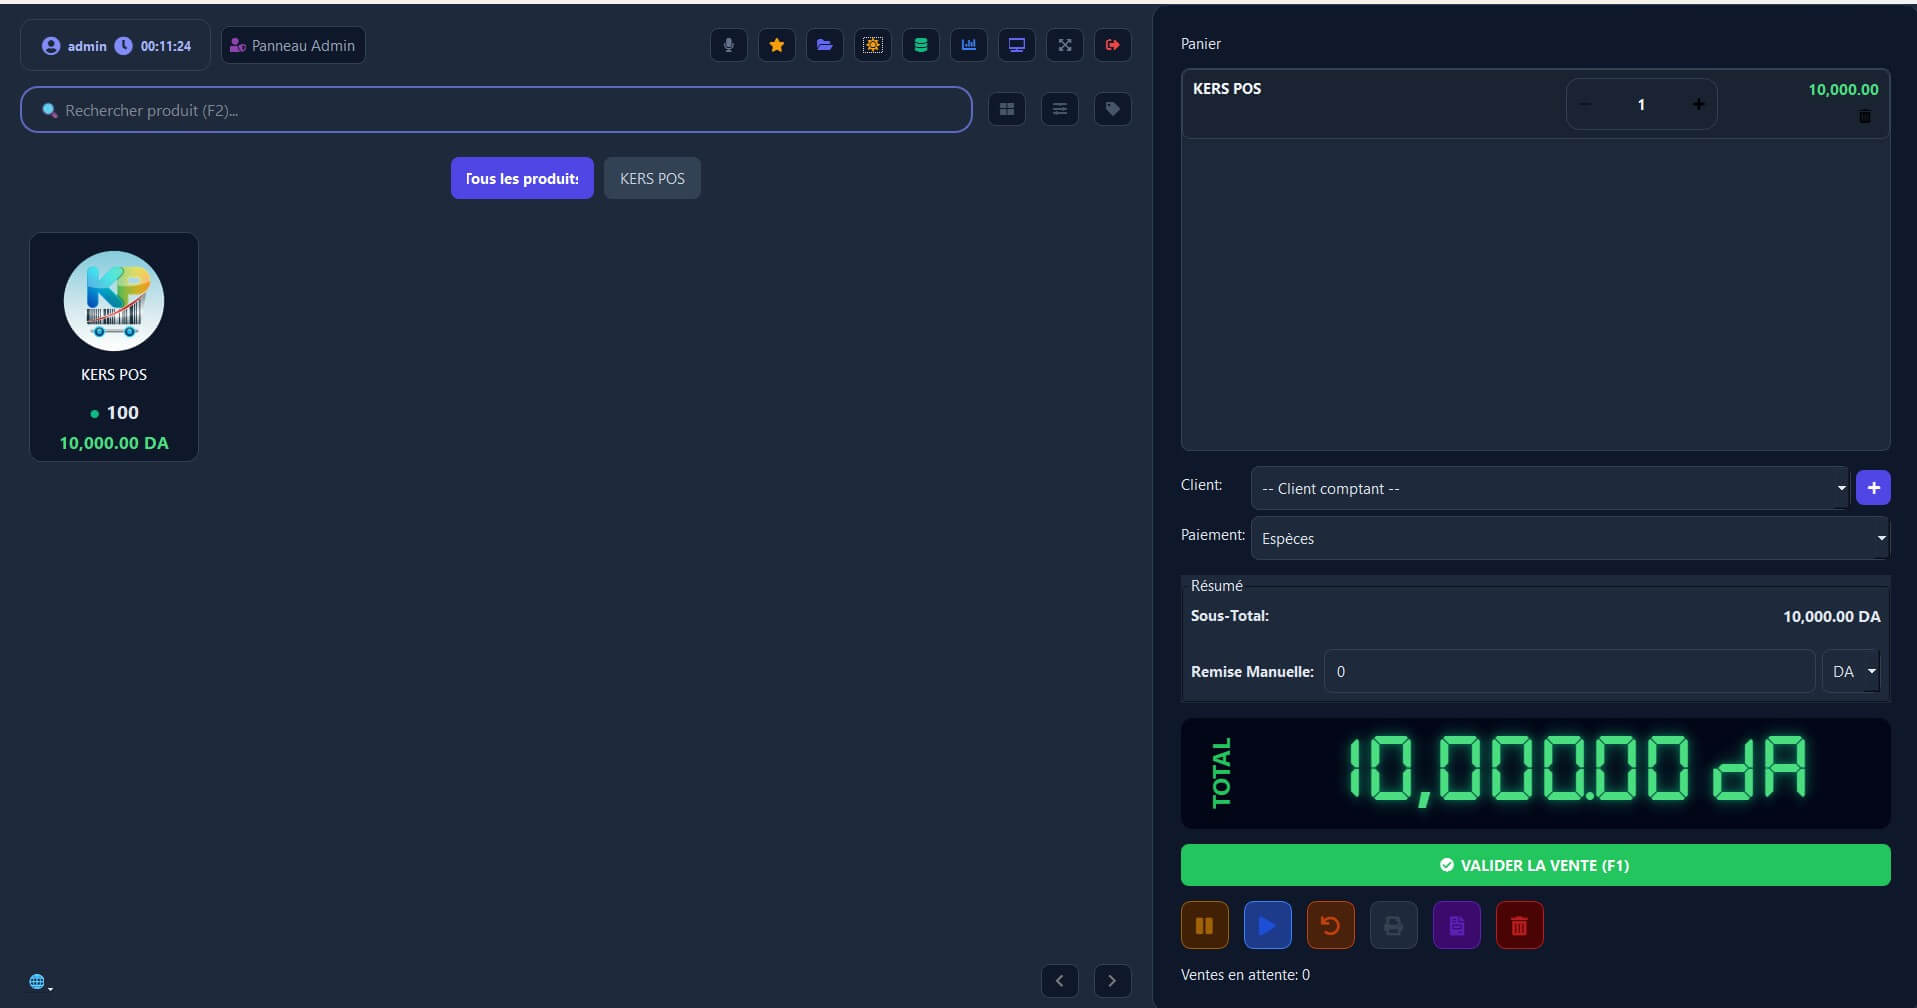Open the bar chart statistics icon

point(968,45)
